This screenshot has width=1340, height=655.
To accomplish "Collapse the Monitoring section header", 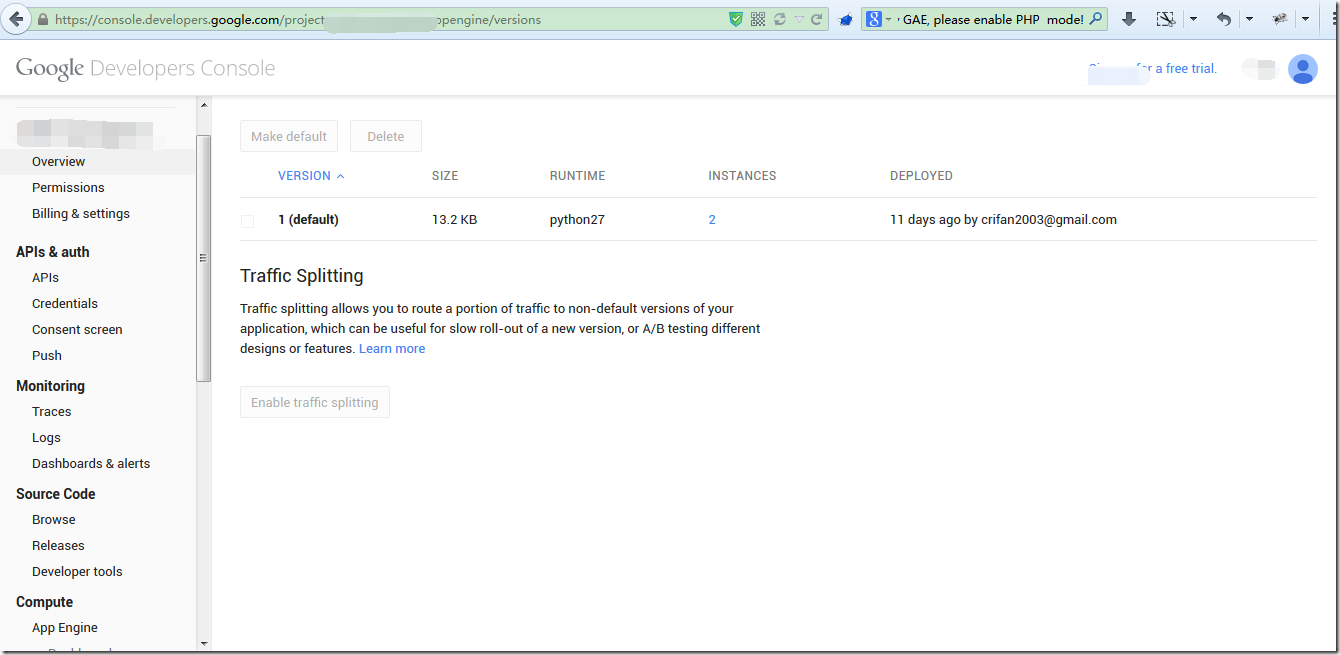I will tap(50, 386).
